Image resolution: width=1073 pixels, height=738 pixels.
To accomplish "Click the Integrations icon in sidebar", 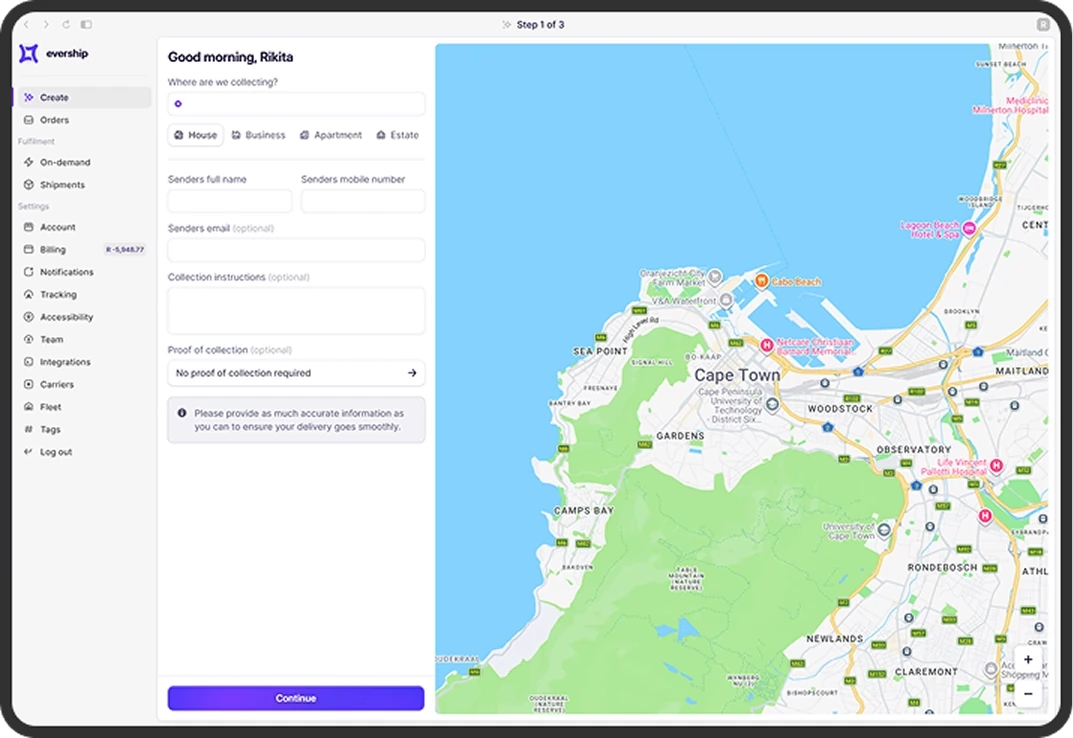I will click(29, 362).
